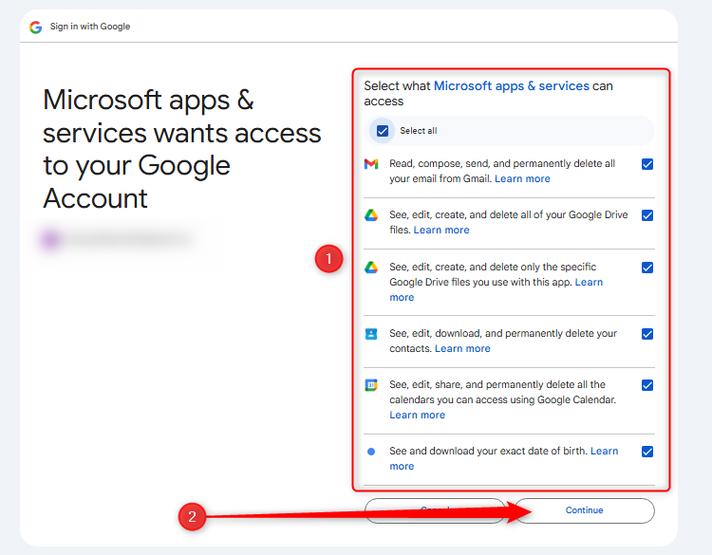Open the 'Microsoft apps & services' link
Screen dimensions: 712x555
tap(511, 86)
